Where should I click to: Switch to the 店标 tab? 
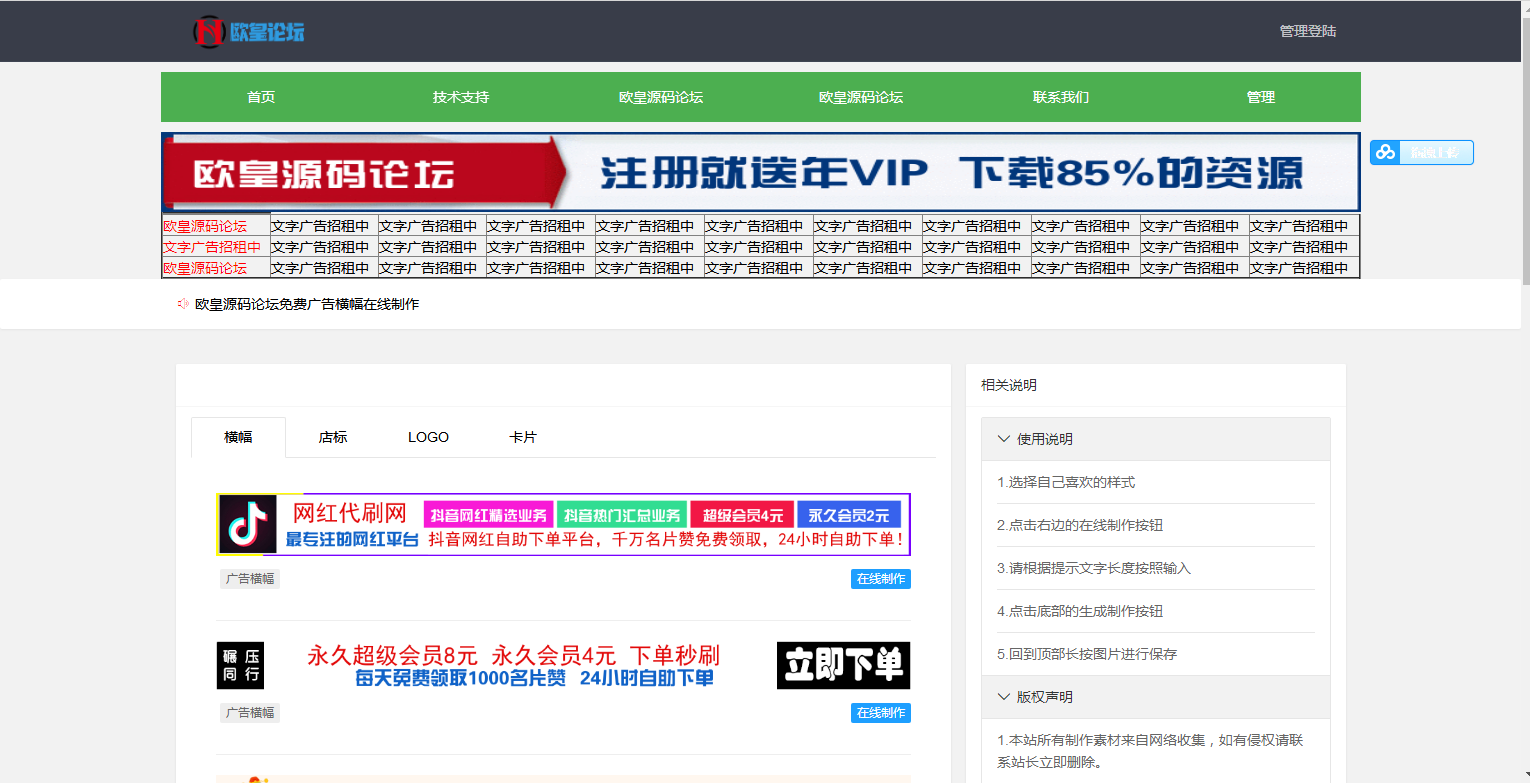point(331,437)
